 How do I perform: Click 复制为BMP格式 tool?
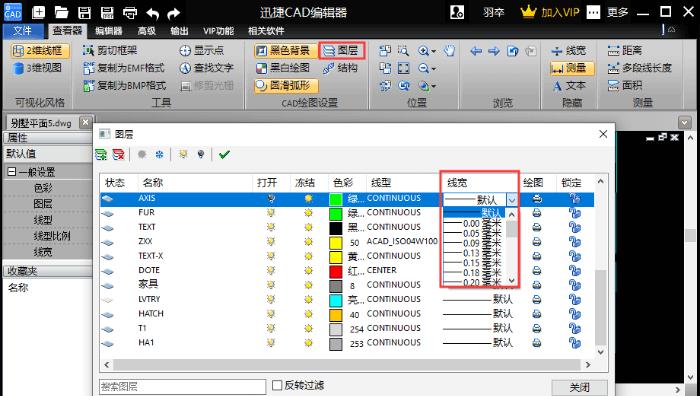[125, 85]
